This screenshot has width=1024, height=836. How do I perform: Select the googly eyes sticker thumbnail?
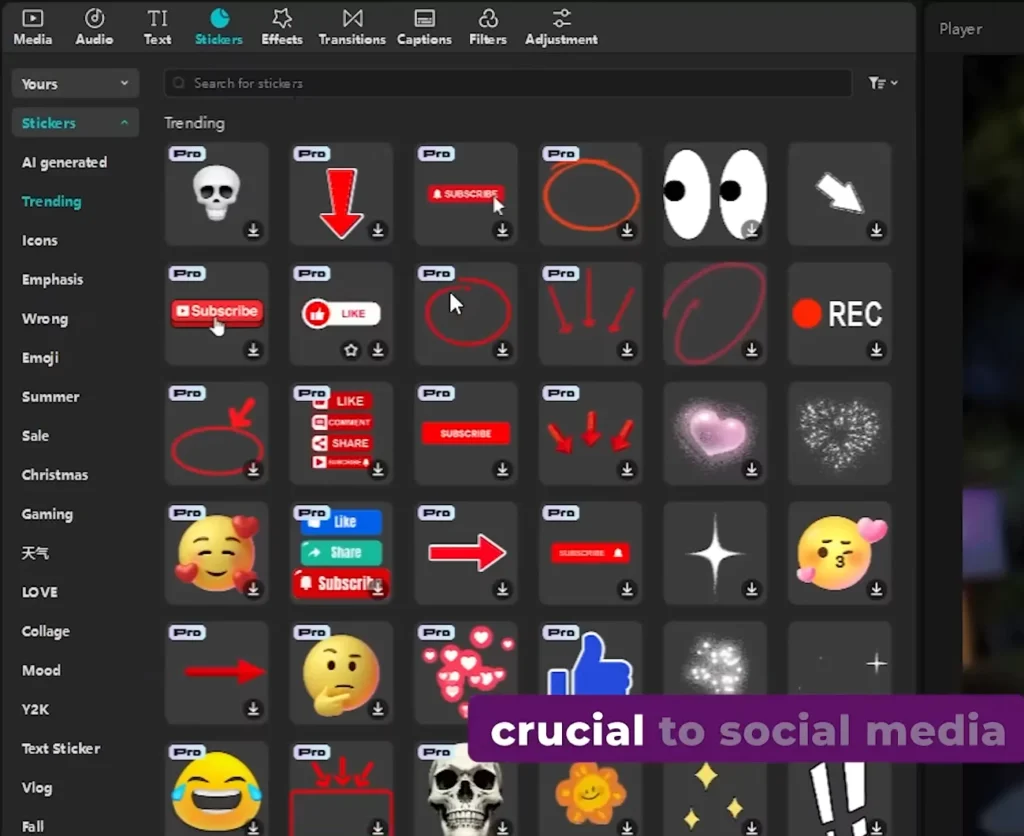point(714,193)
